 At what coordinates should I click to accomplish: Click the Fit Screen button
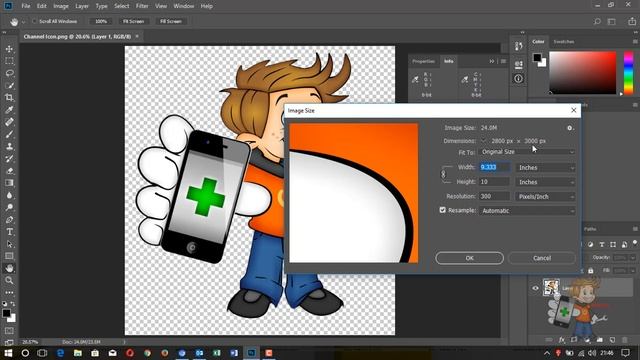(133, 21)
